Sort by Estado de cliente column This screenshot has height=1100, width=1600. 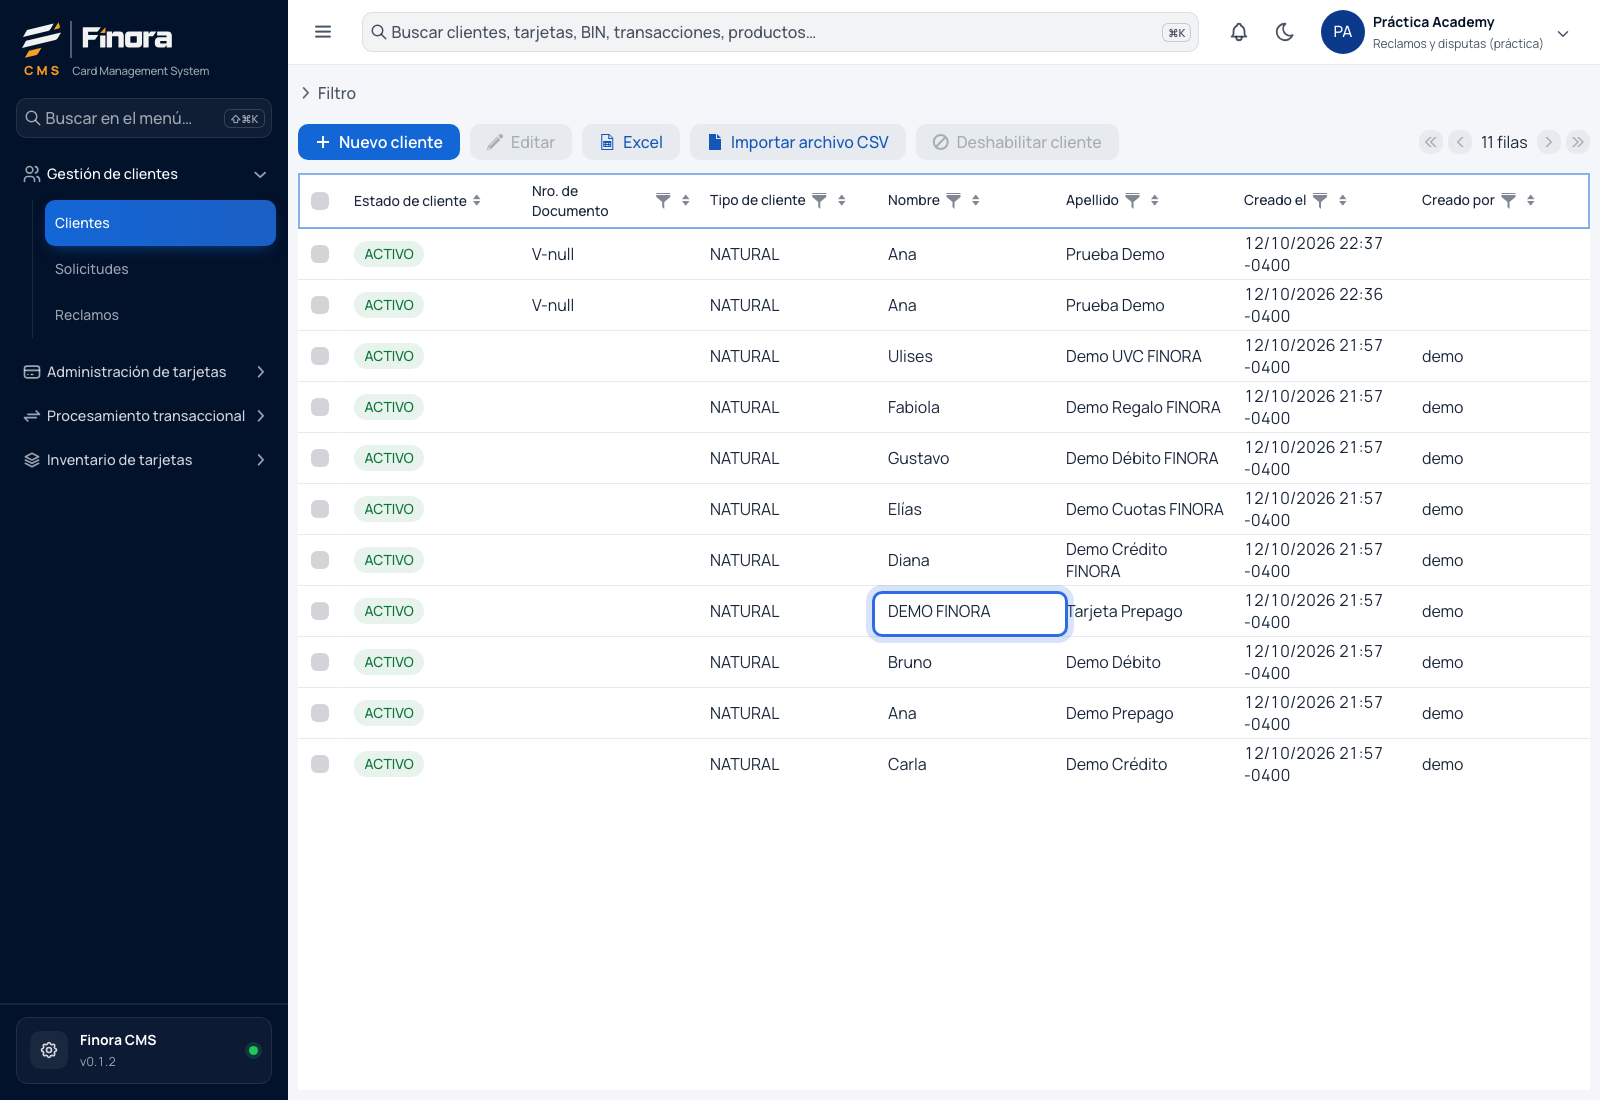477,201
